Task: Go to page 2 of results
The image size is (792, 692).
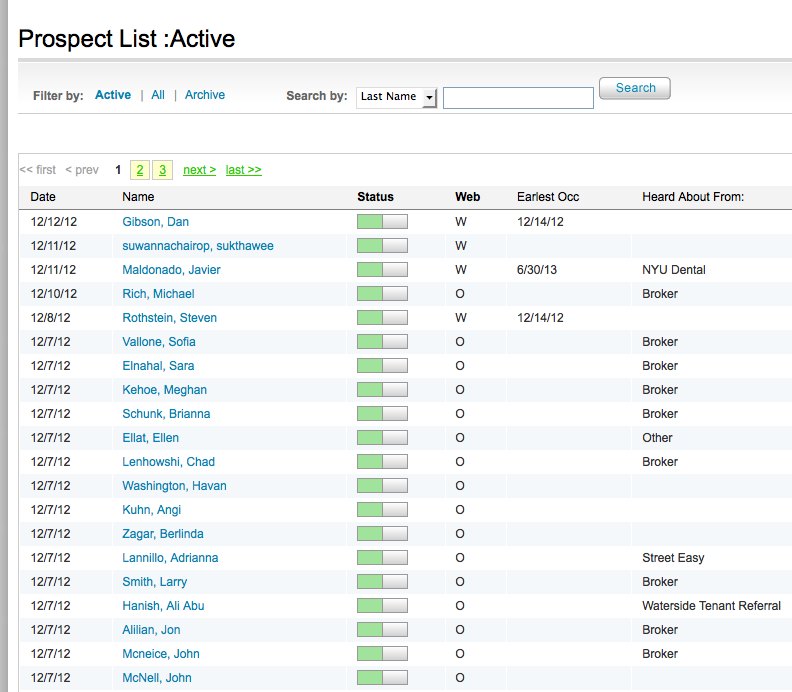Action: click(140, 170)
